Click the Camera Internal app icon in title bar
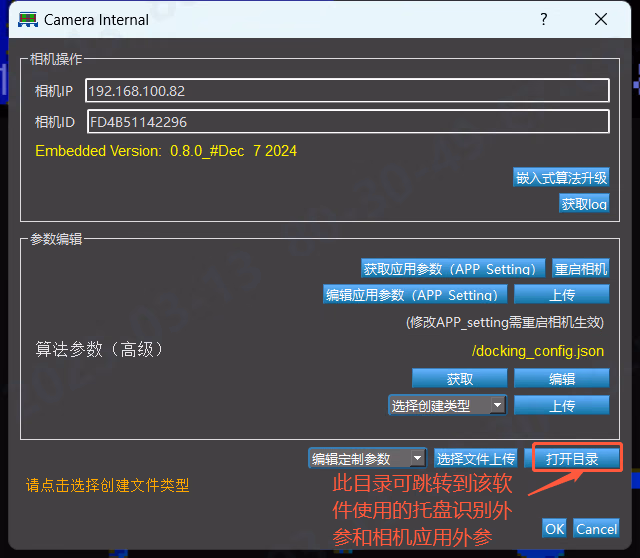 pos(28,20)
